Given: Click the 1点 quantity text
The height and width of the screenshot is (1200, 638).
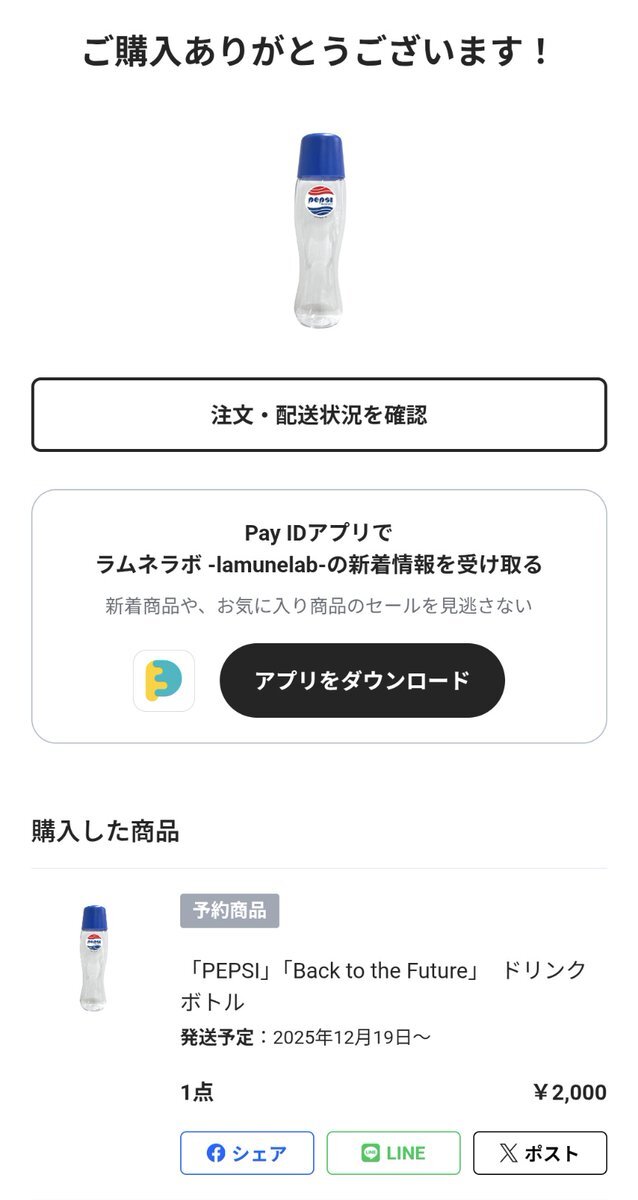Looking at the screenshot, I should point(197,1093).
